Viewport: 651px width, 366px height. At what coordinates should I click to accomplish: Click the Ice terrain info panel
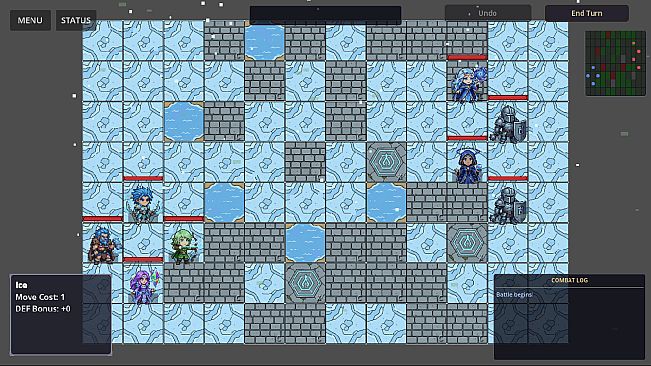click(x=61, y=314)
